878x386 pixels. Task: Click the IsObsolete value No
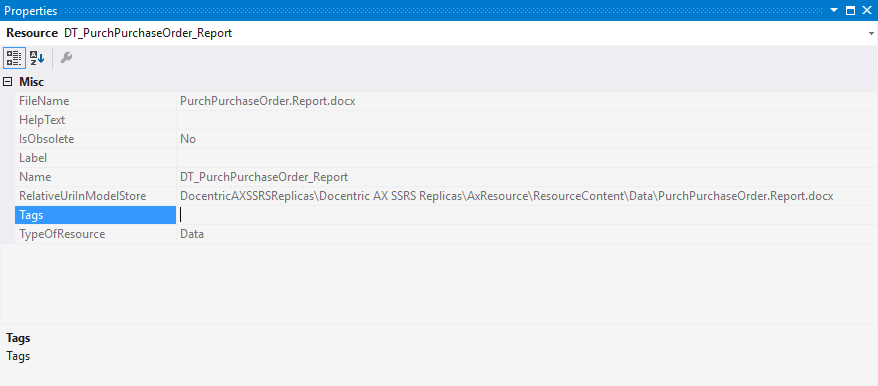188,139
